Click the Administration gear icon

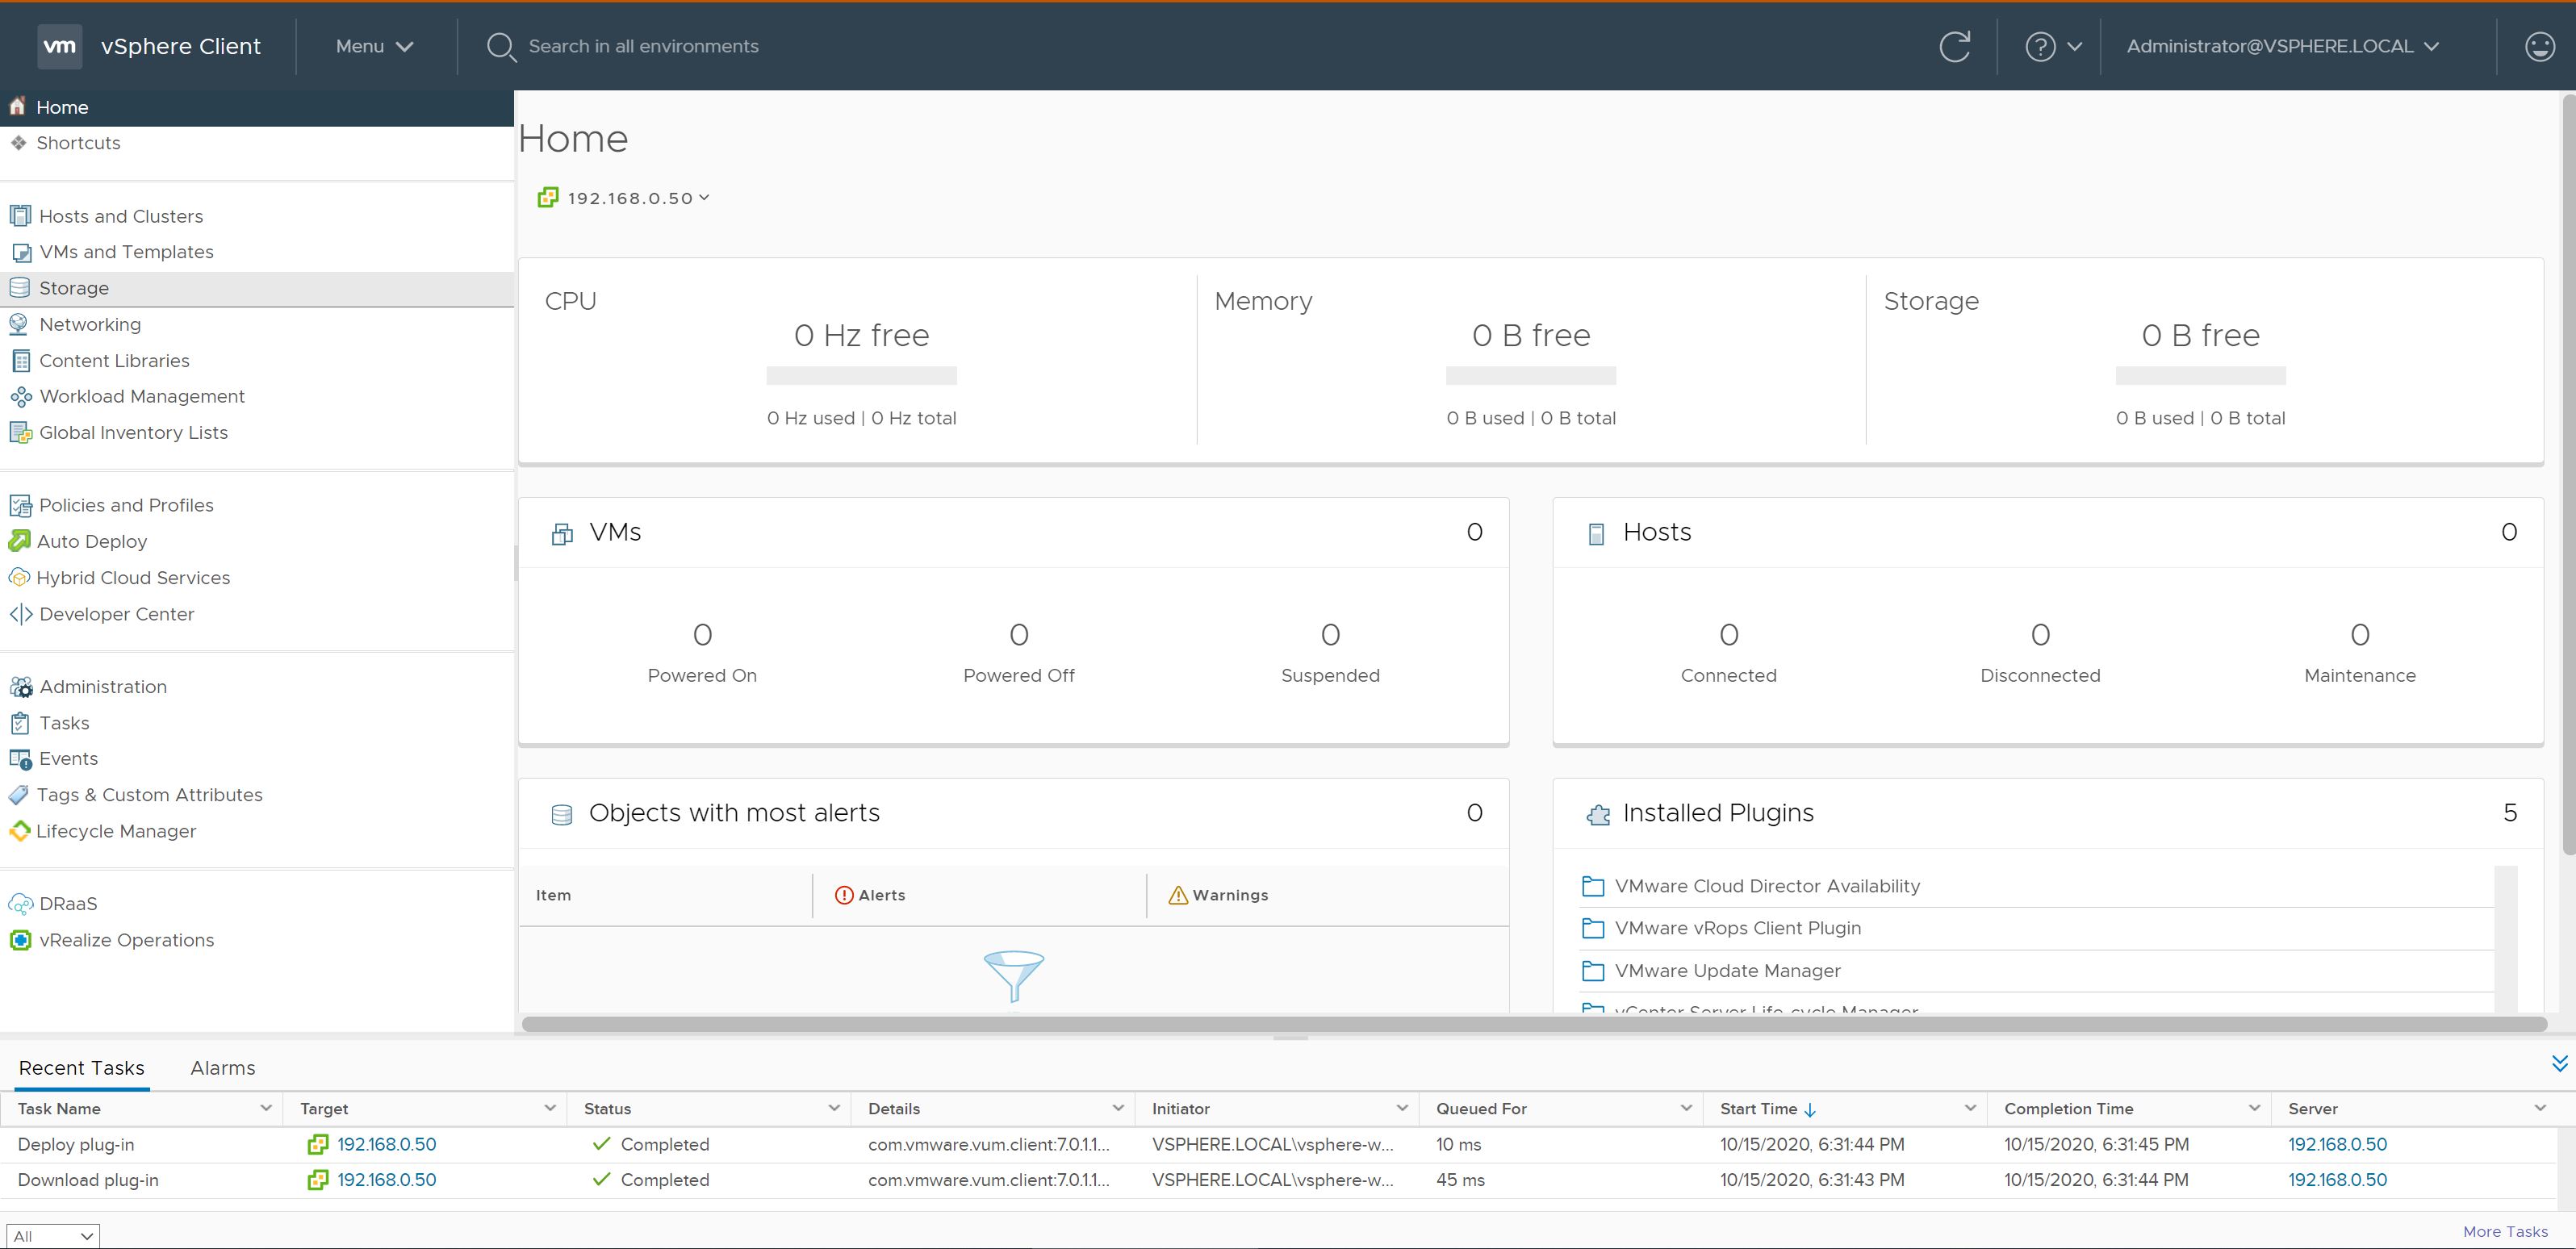point(20,687)
